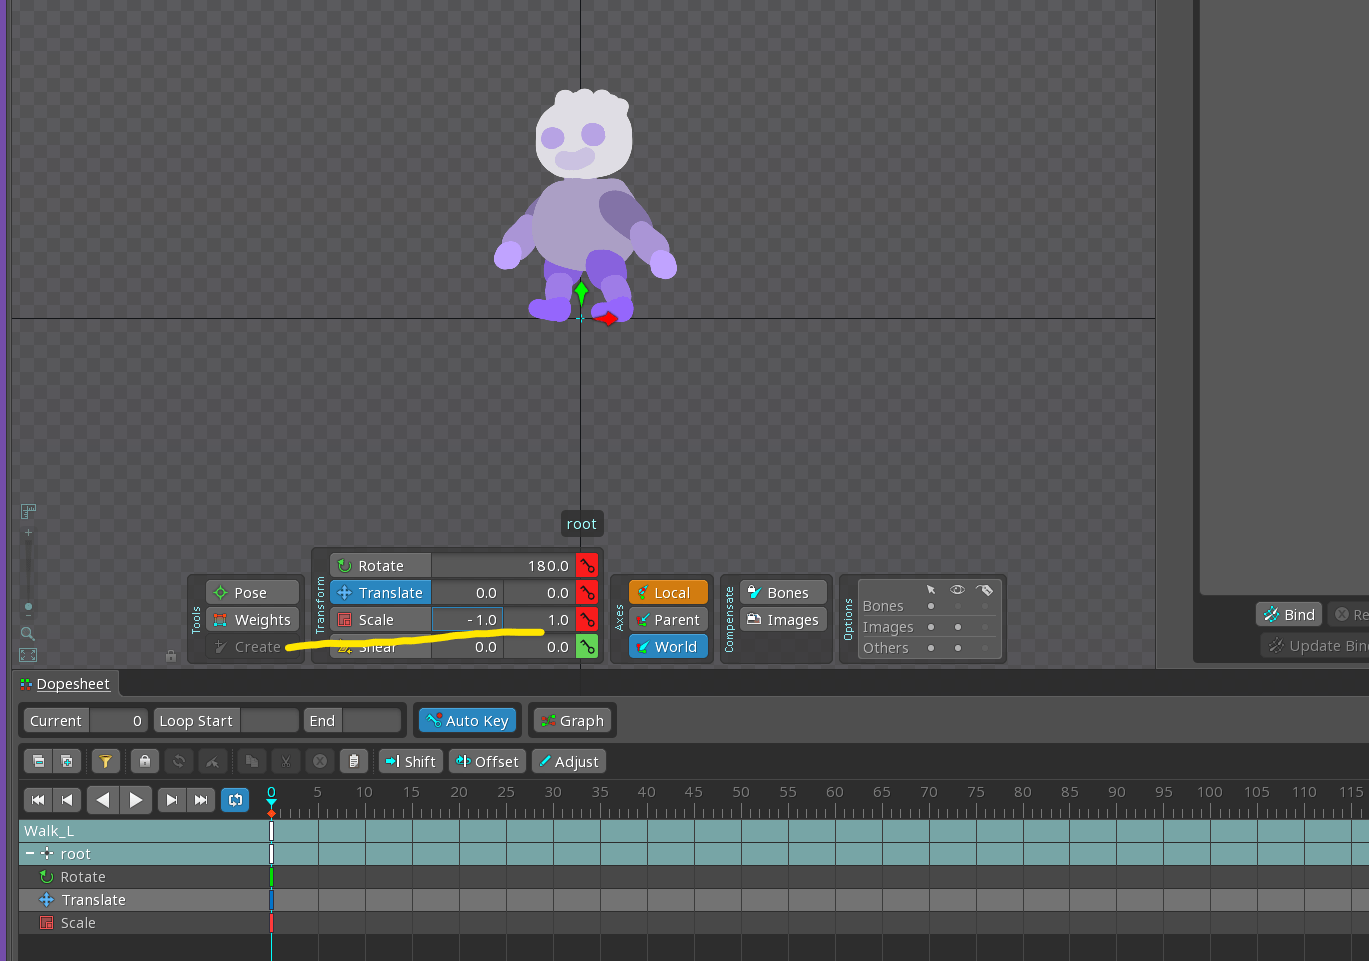Click the key icon for Rotate
The height and width of the screenshot is (961, 1369).
[587, 566]
